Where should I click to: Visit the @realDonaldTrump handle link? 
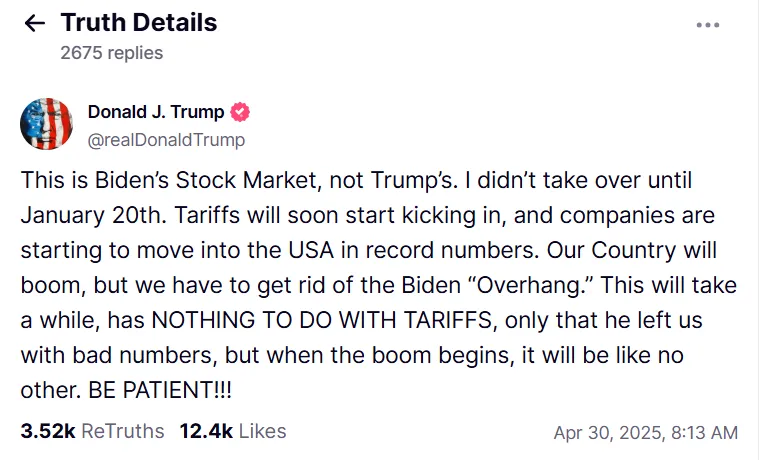click(166, 140)
